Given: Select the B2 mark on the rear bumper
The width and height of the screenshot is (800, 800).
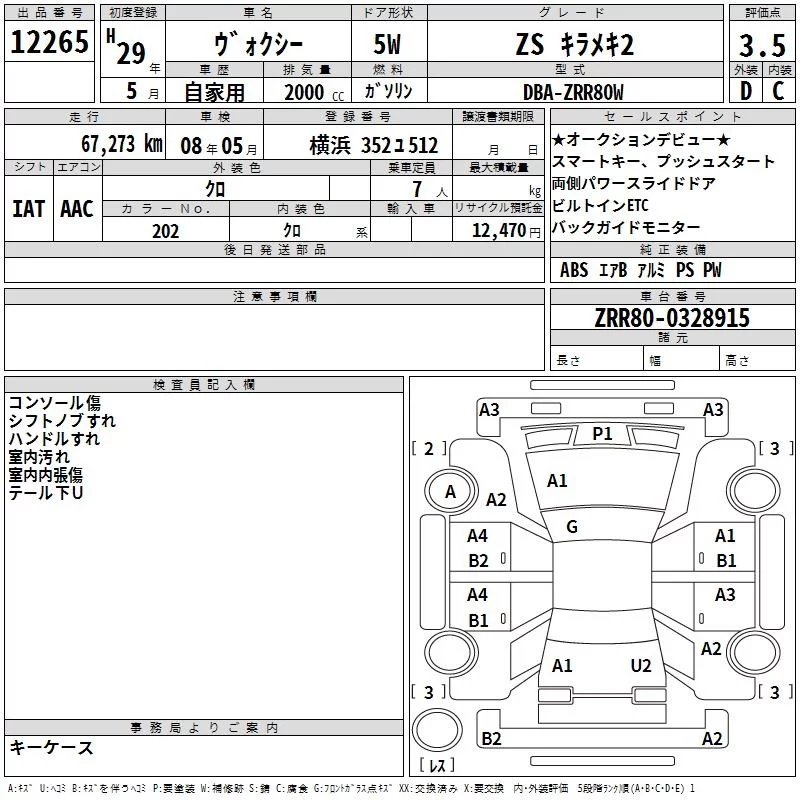Looking at the screenshot, I should click(x=491, y=739).
